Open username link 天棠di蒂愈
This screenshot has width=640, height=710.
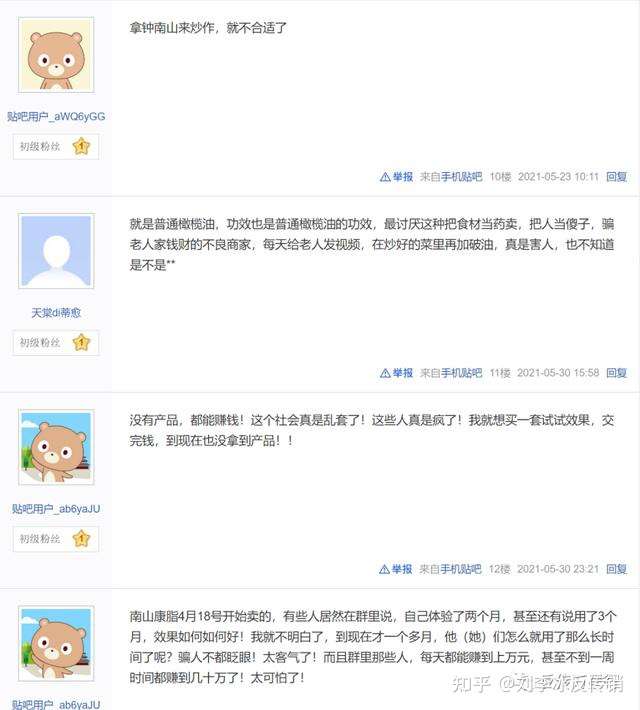[x=56, y=312]
